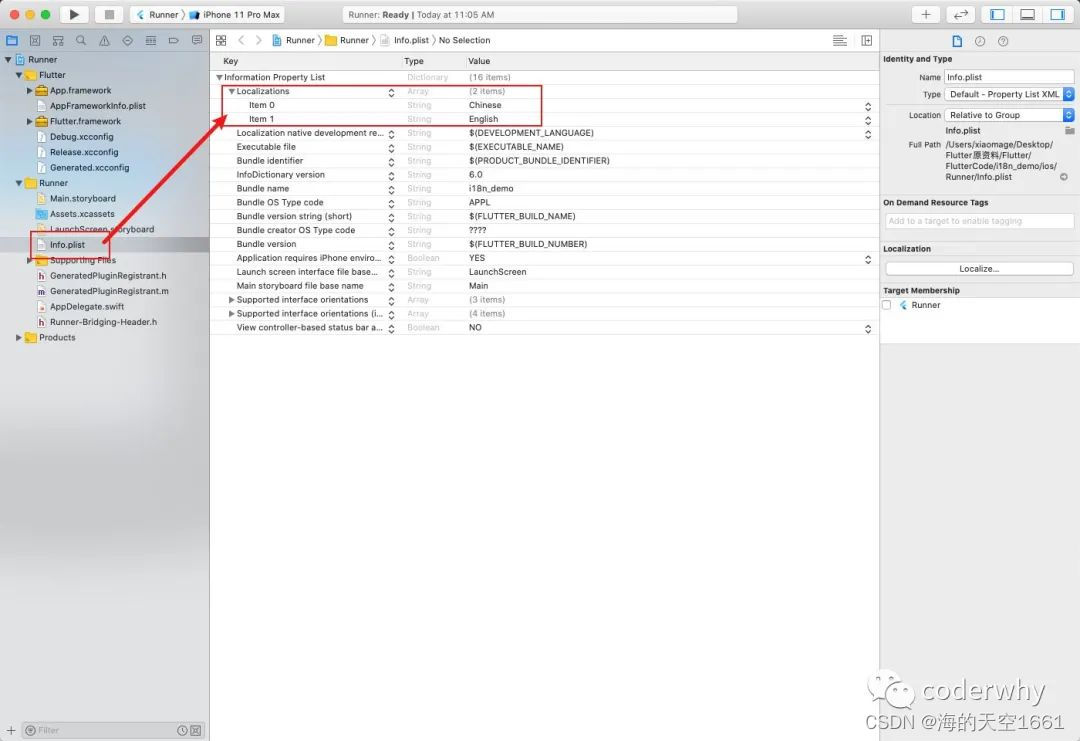Expand the Flutter.framework folder
1080x741 pixels.
pos(30,121)
